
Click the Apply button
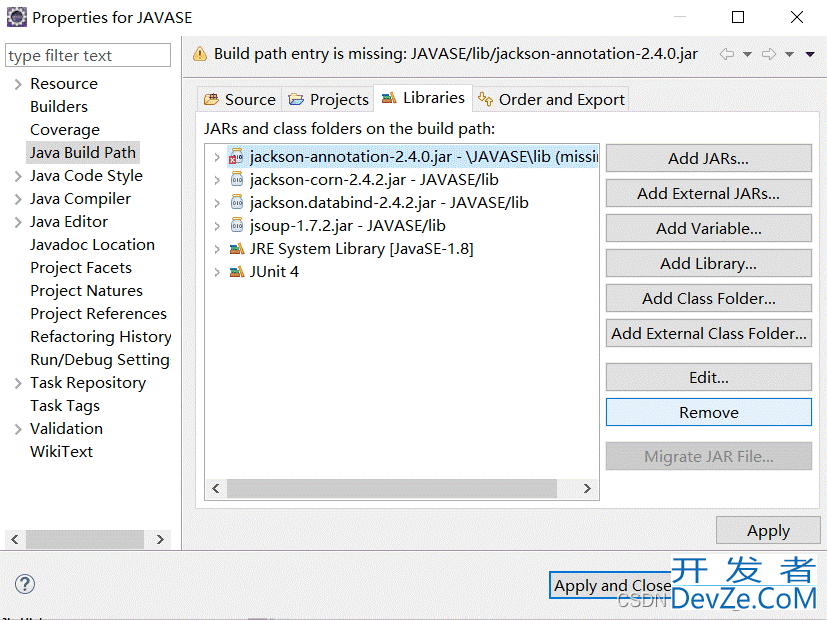(768, 530)
